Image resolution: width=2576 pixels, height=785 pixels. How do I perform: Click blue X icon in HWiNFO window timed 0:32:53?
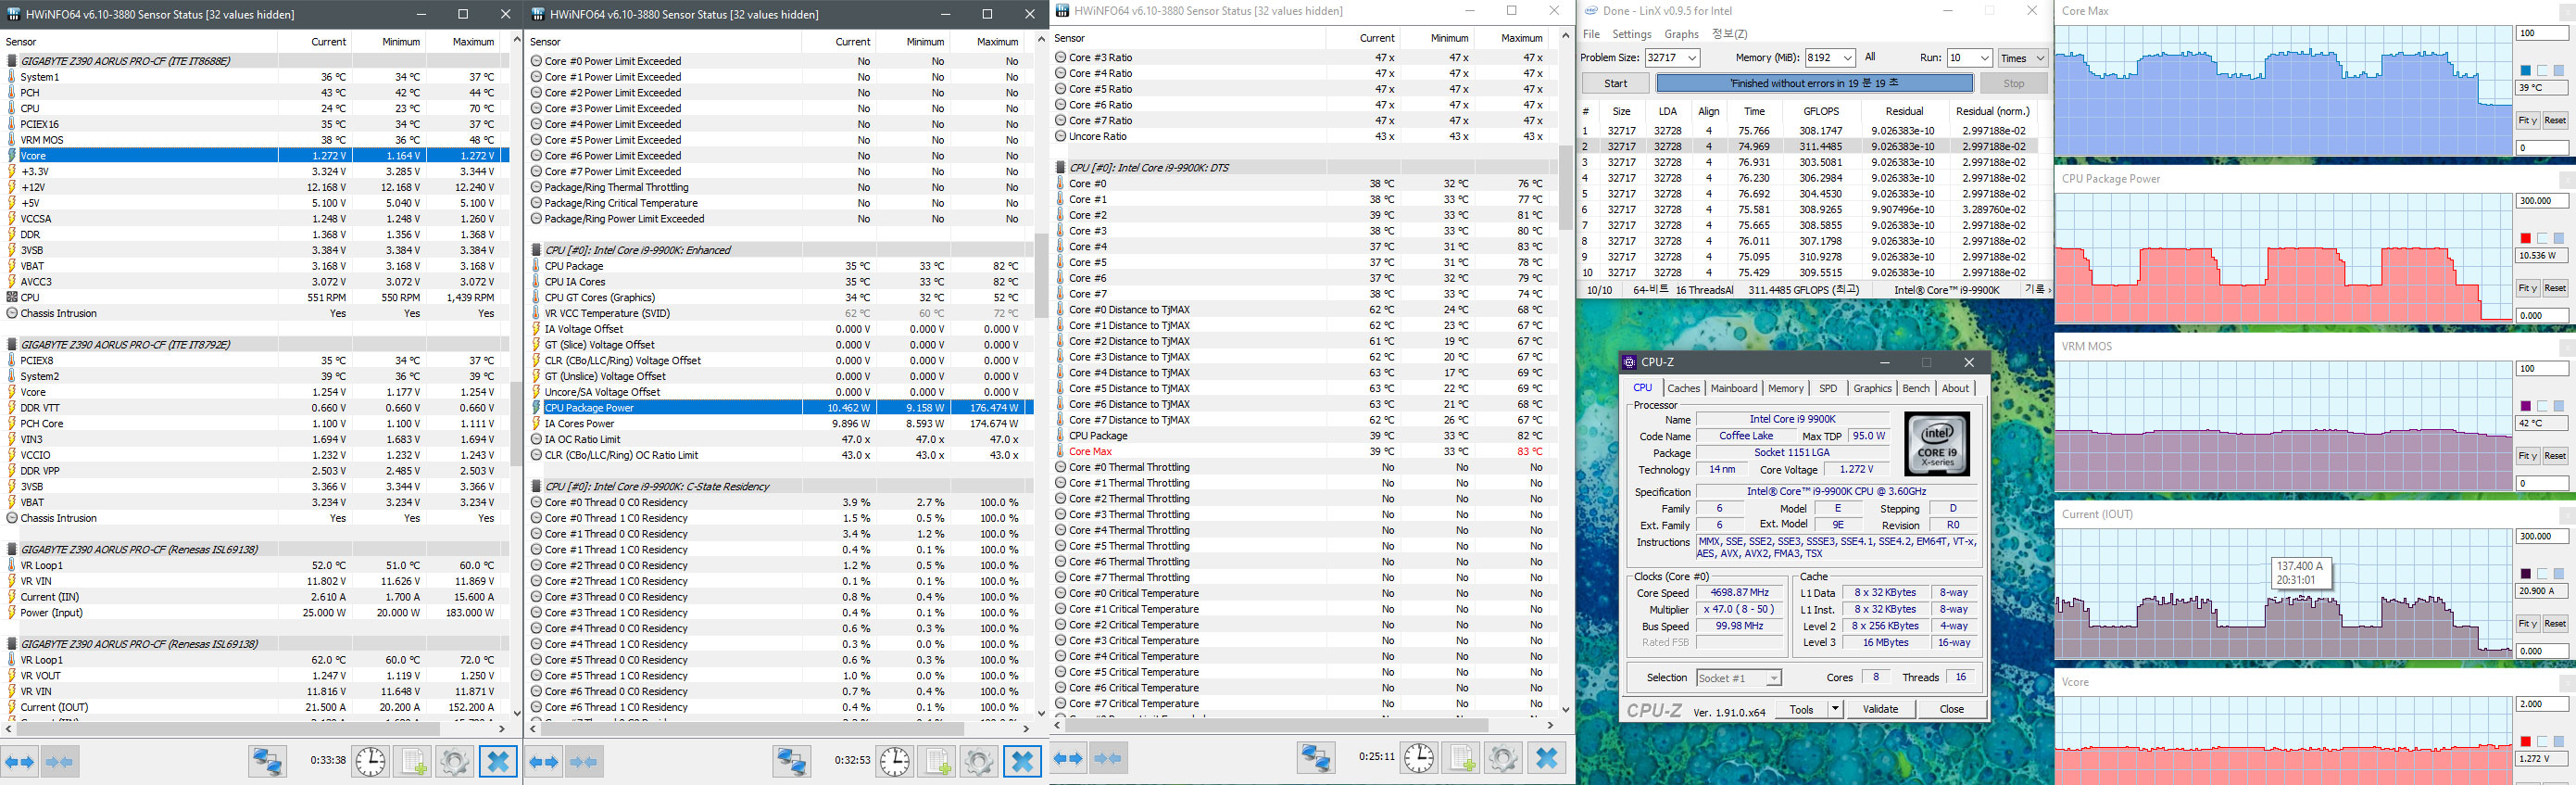(x=1022, y=762)
